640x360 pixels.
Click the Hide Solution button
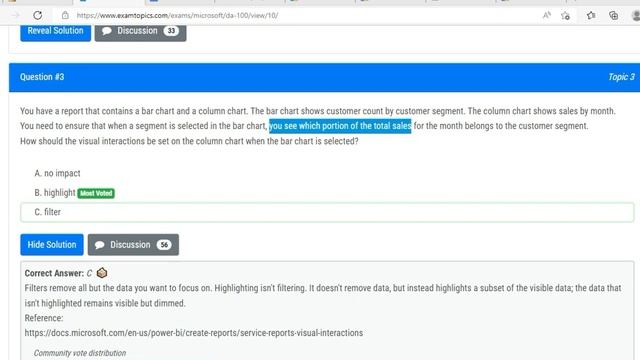point(52,245)
